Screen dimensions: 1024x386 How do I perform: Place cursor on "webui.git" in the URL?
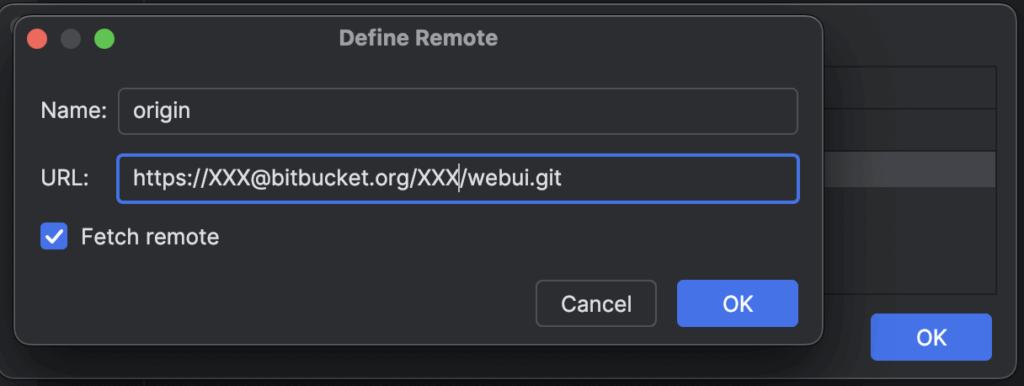click(515, 178)
